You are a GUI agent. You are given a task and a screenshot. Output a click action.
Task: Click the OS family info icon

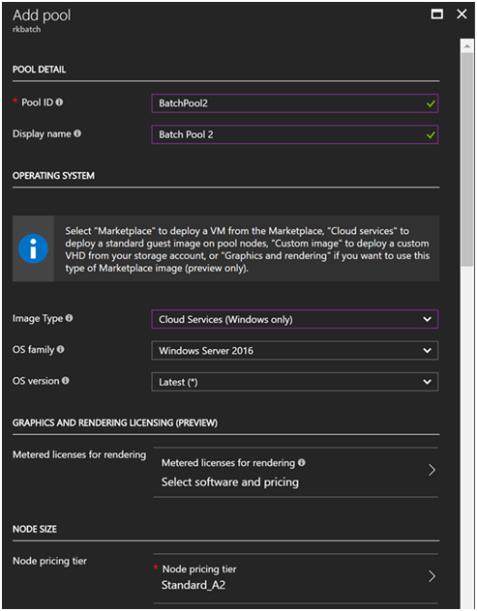coord(60,349)
